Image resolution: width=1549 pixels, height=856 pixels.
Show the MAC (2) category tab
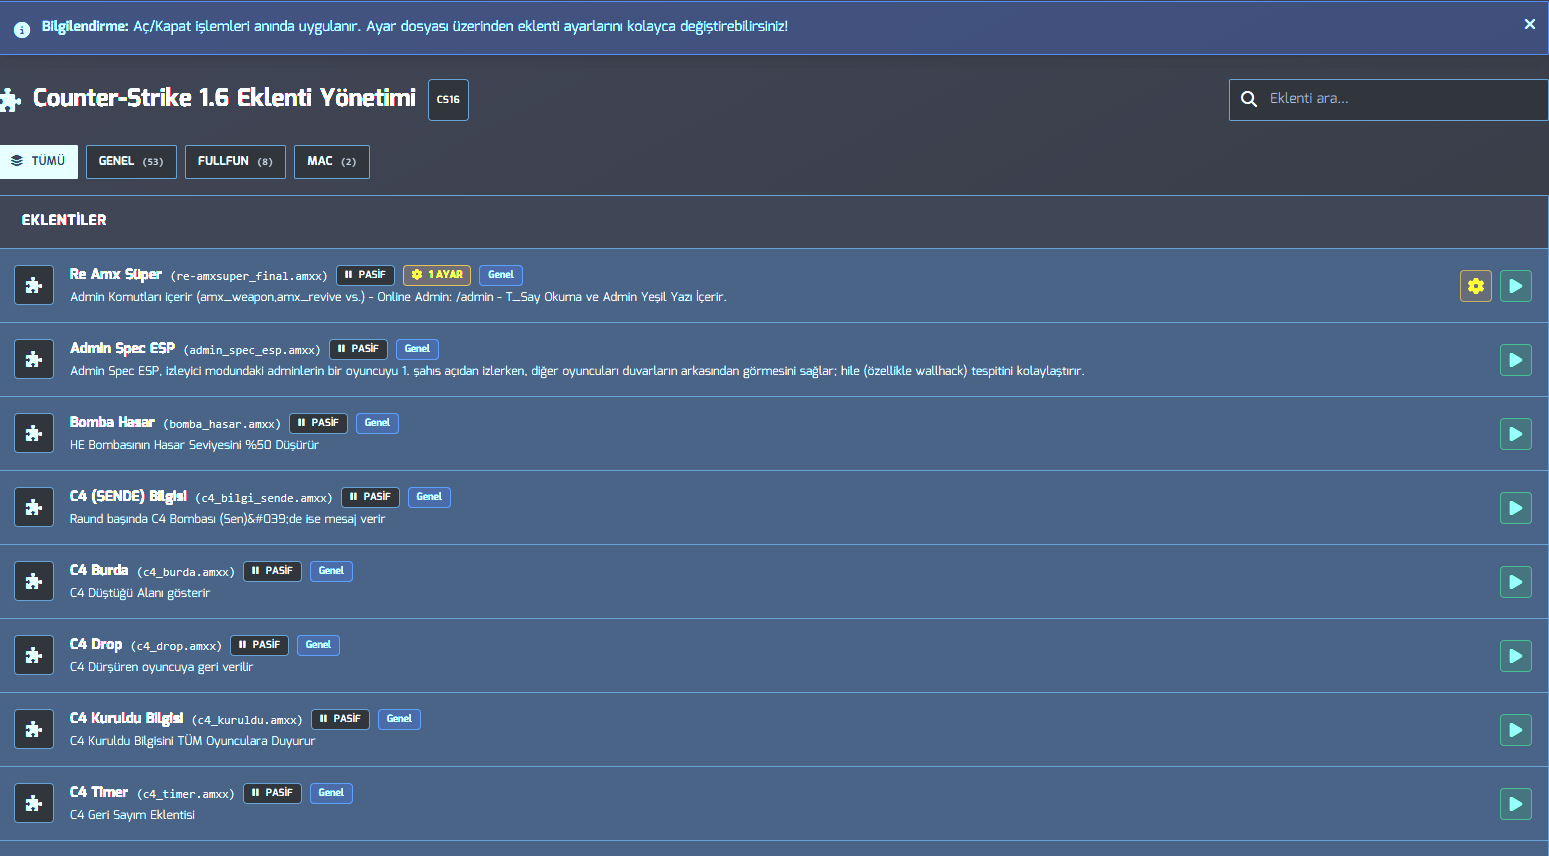pos(332,161)
